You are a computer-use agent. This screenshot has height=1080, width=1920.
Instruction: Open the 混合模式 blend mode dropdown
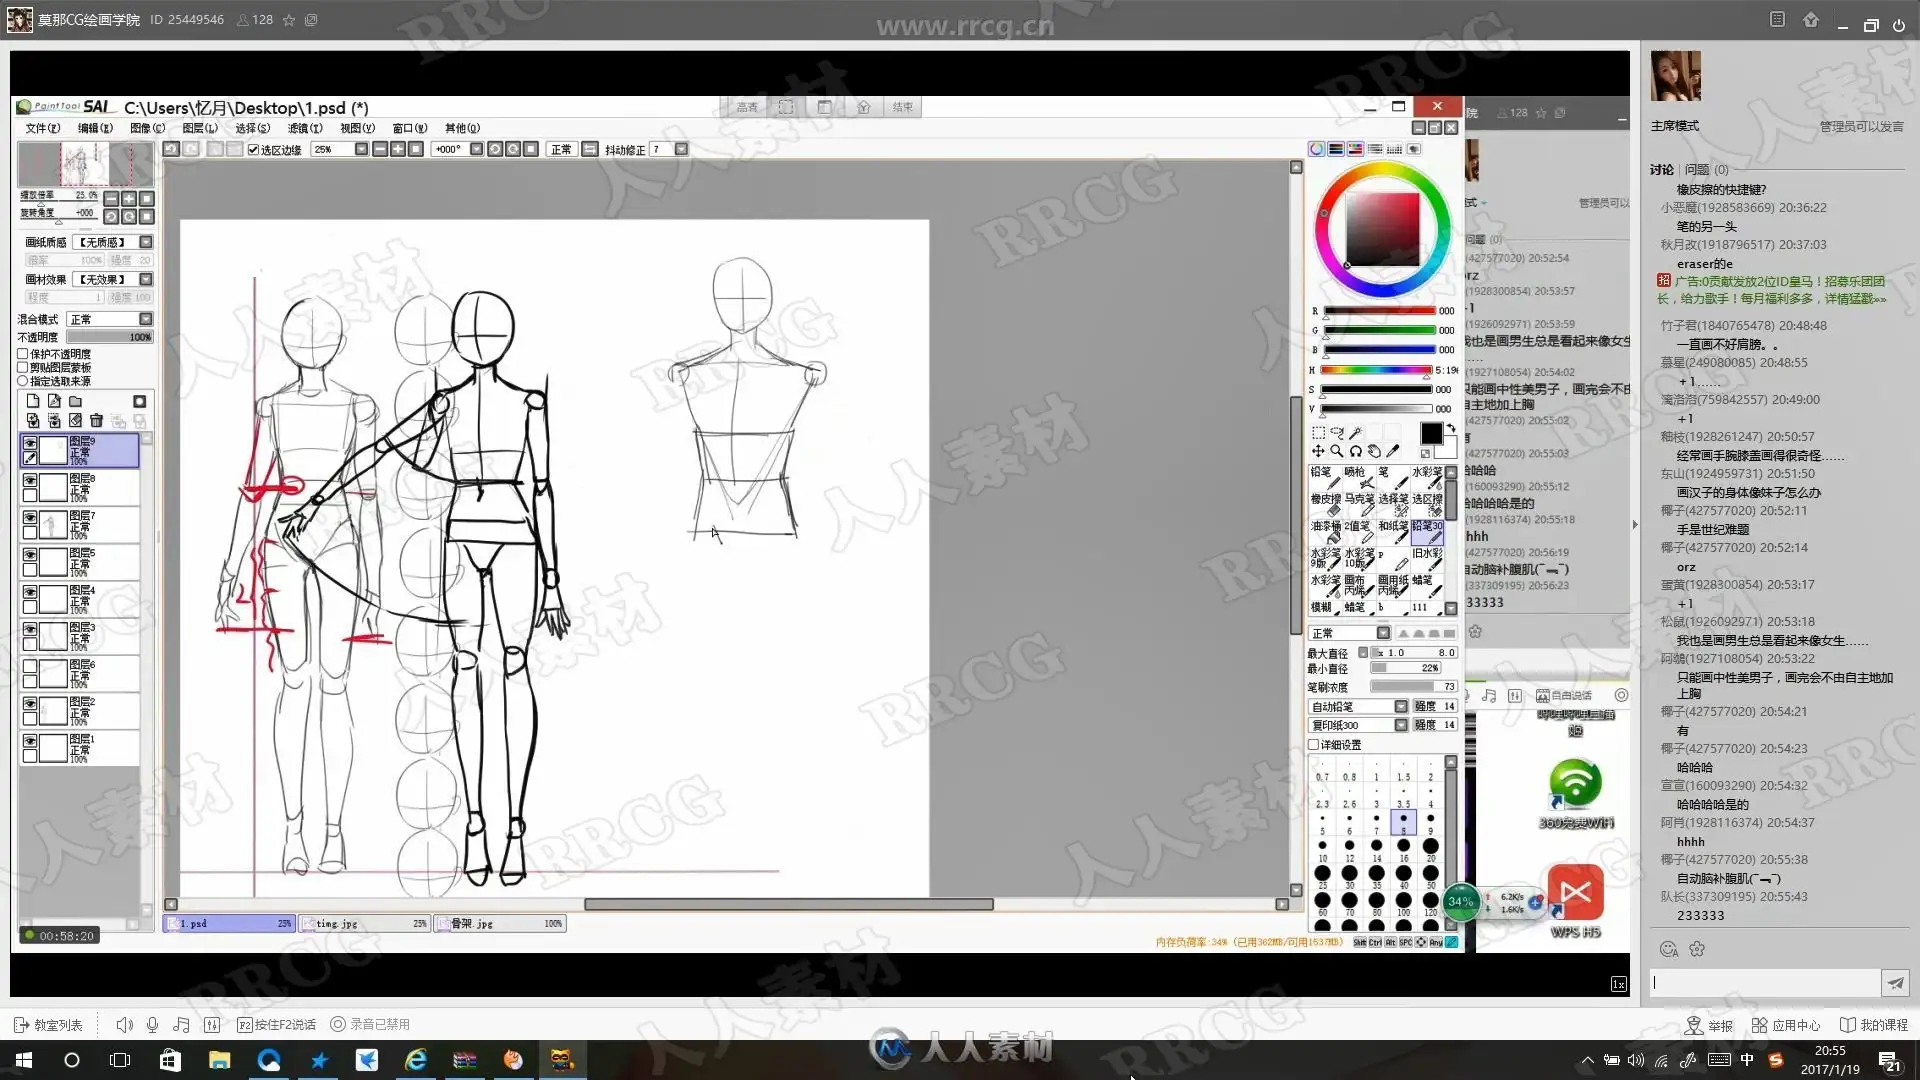[146, 319]
